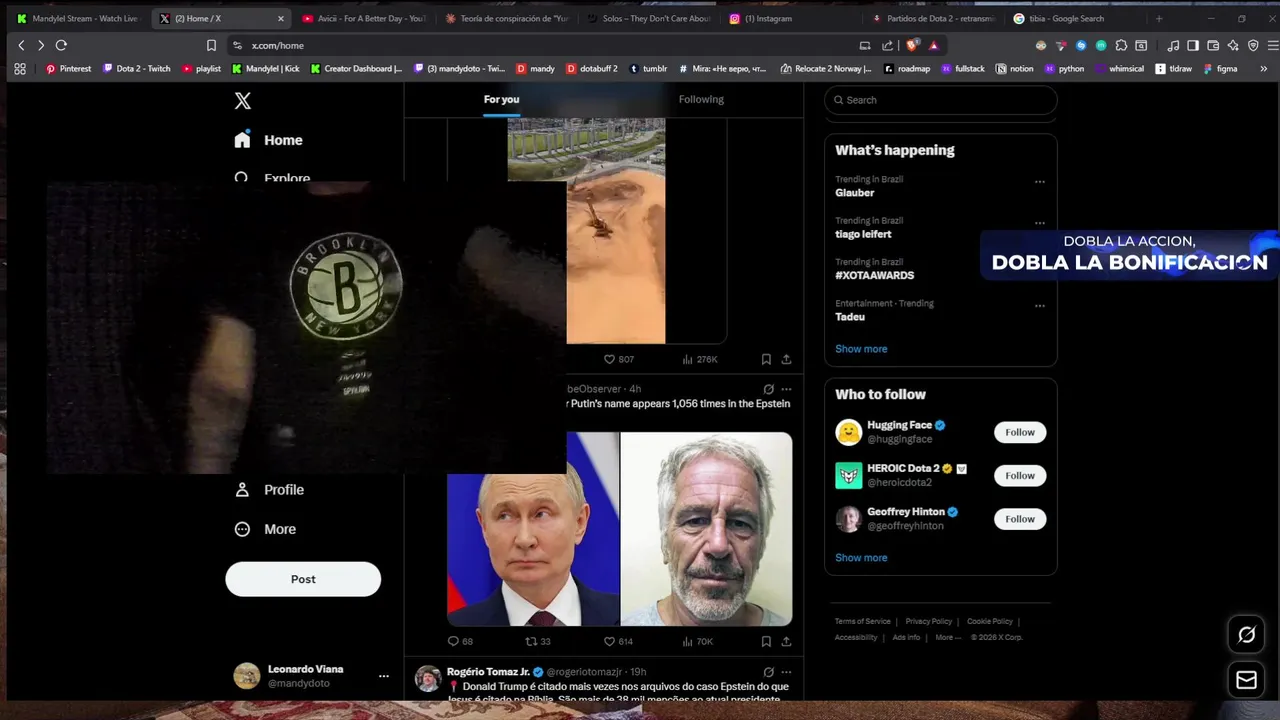View analytics of post with 276K views
1280x720 pixels.
coord(700,359)
